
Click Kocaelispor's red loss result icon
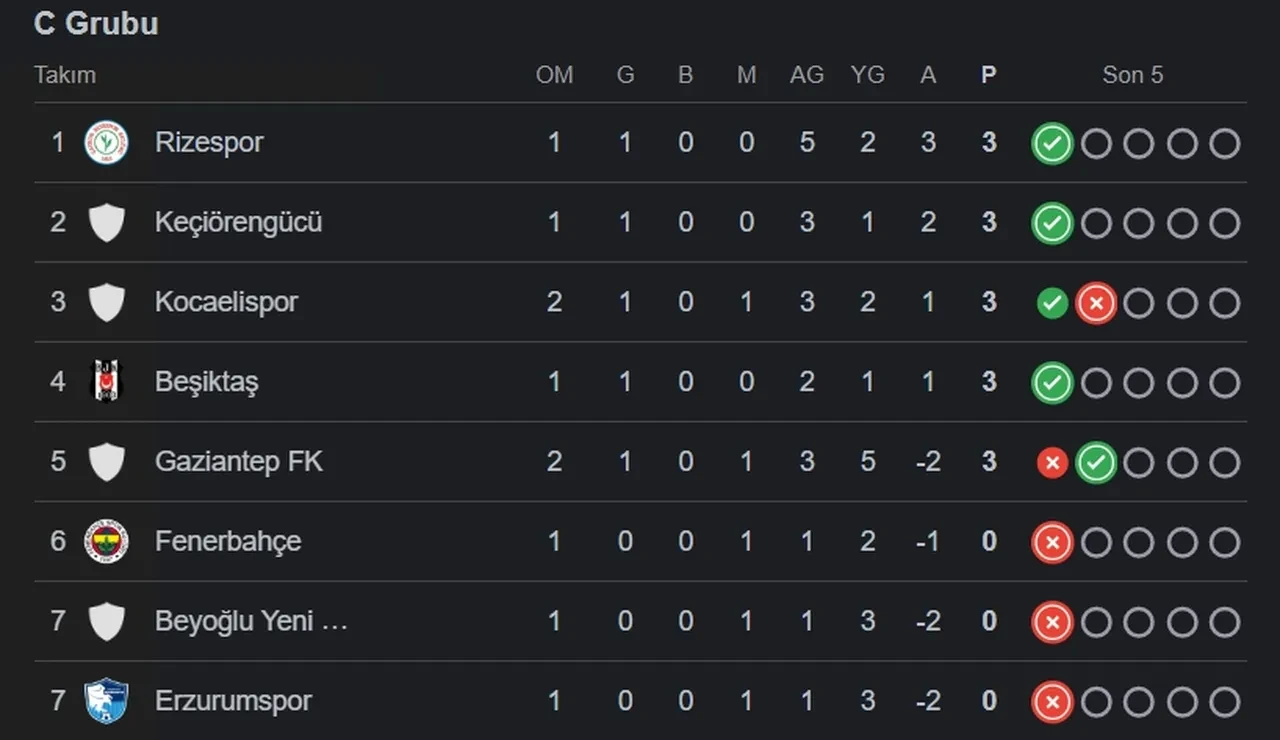tap(1096, 303)
